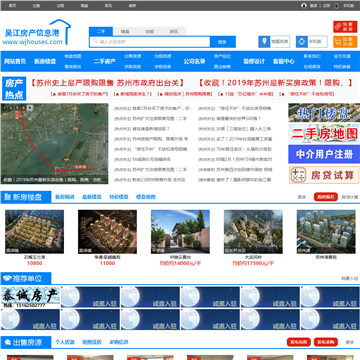Open the property thumbnail priced 14000元/平
Viewport: 360px width, 360px height.
point(180,232)
